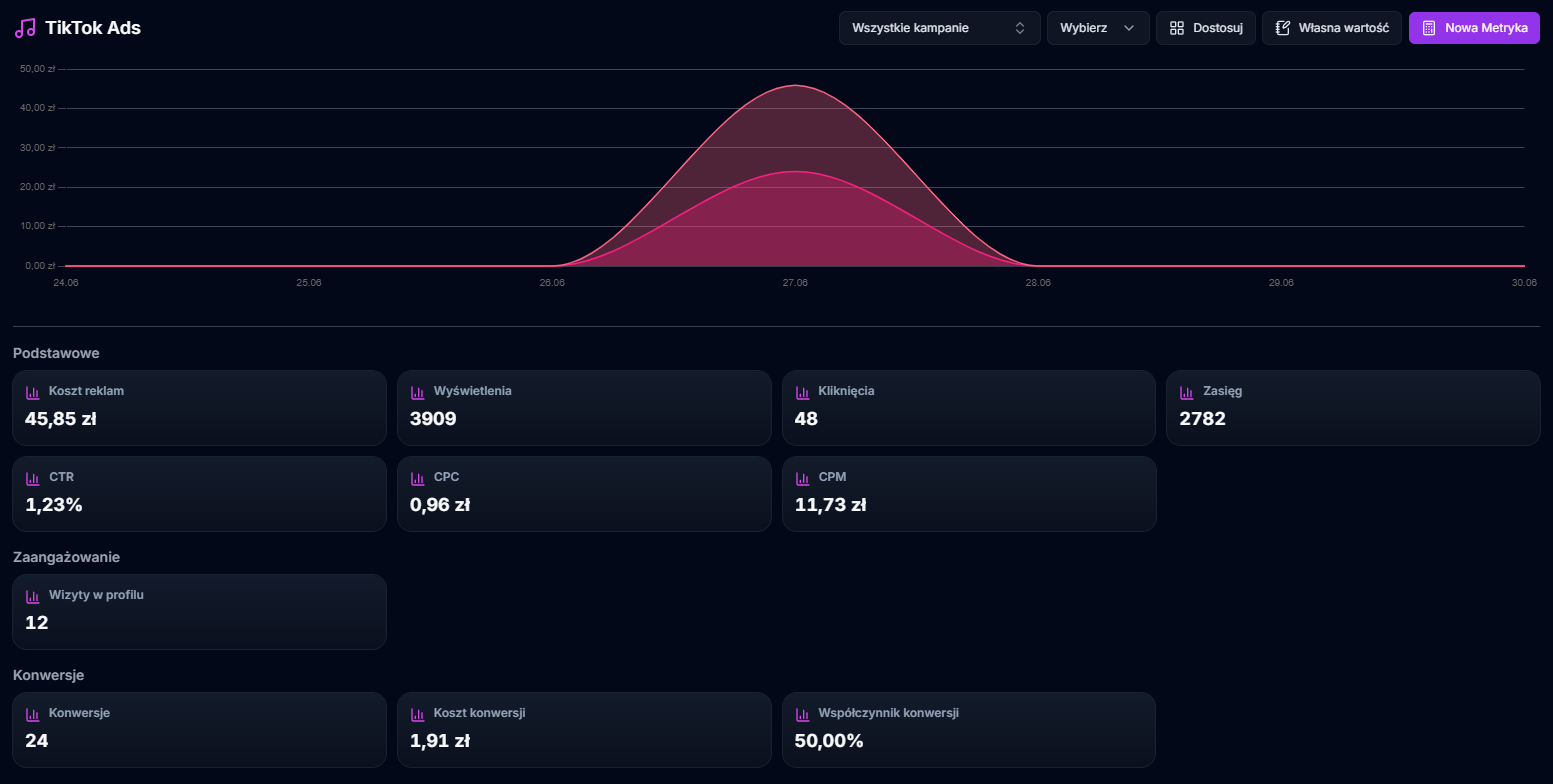Click the chart icon on the CTR card

coord(35,476)
